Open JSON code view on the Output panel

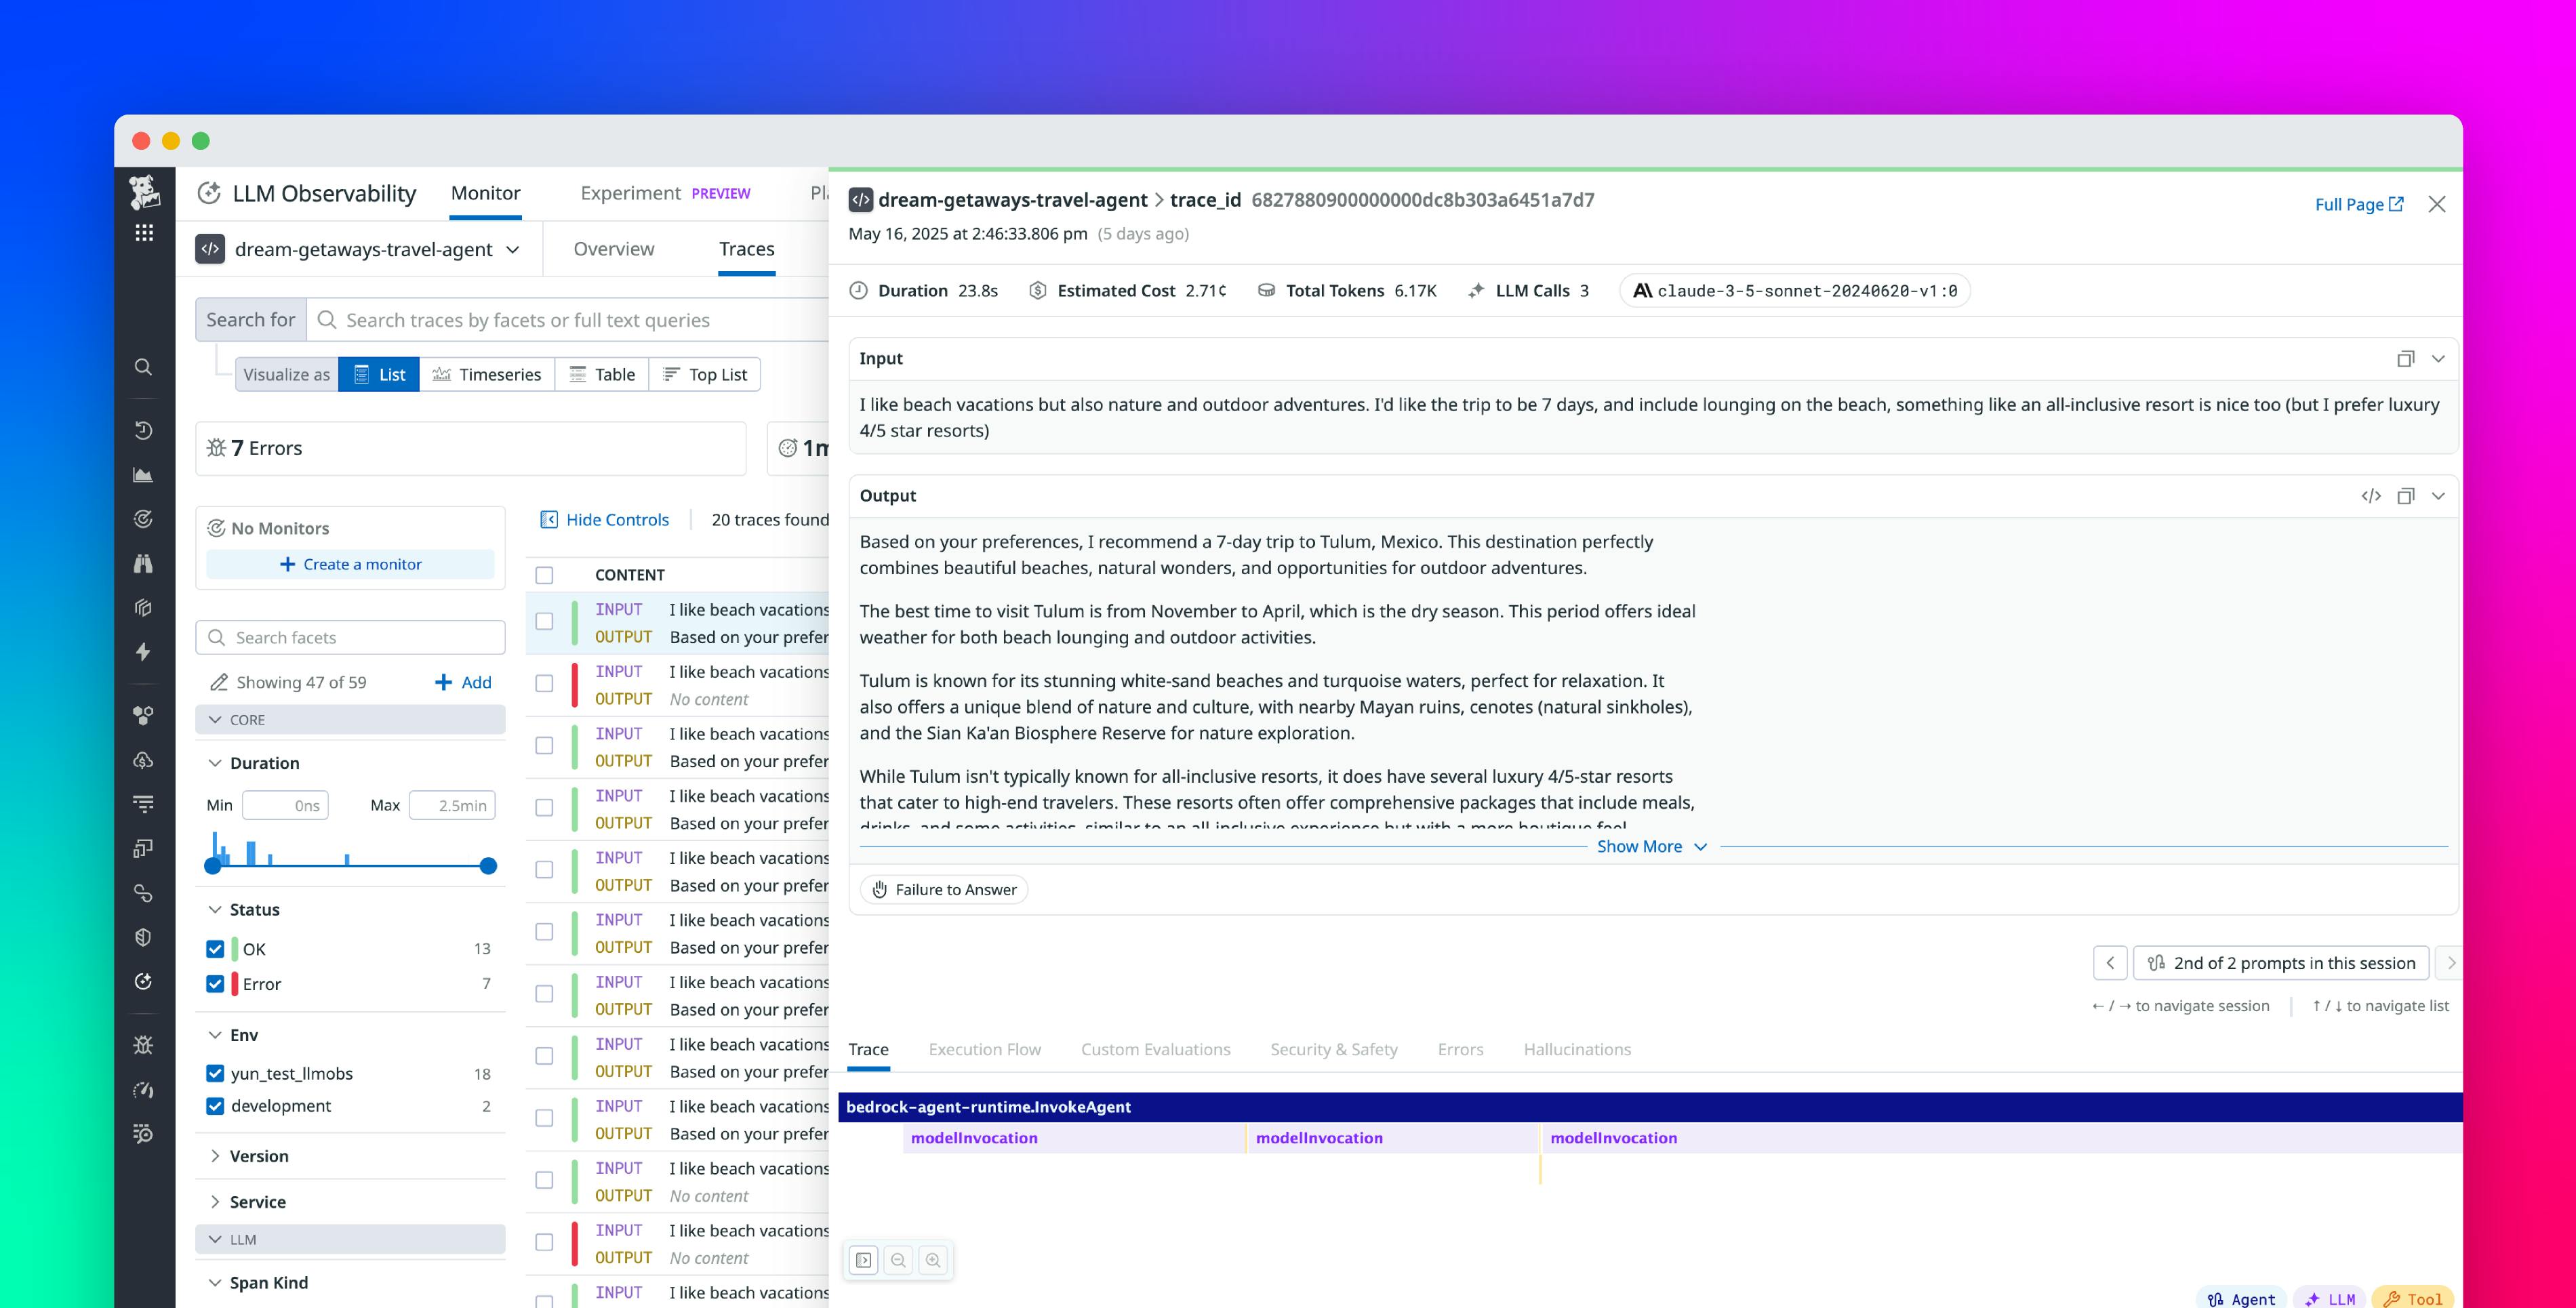coord(2370,495)
